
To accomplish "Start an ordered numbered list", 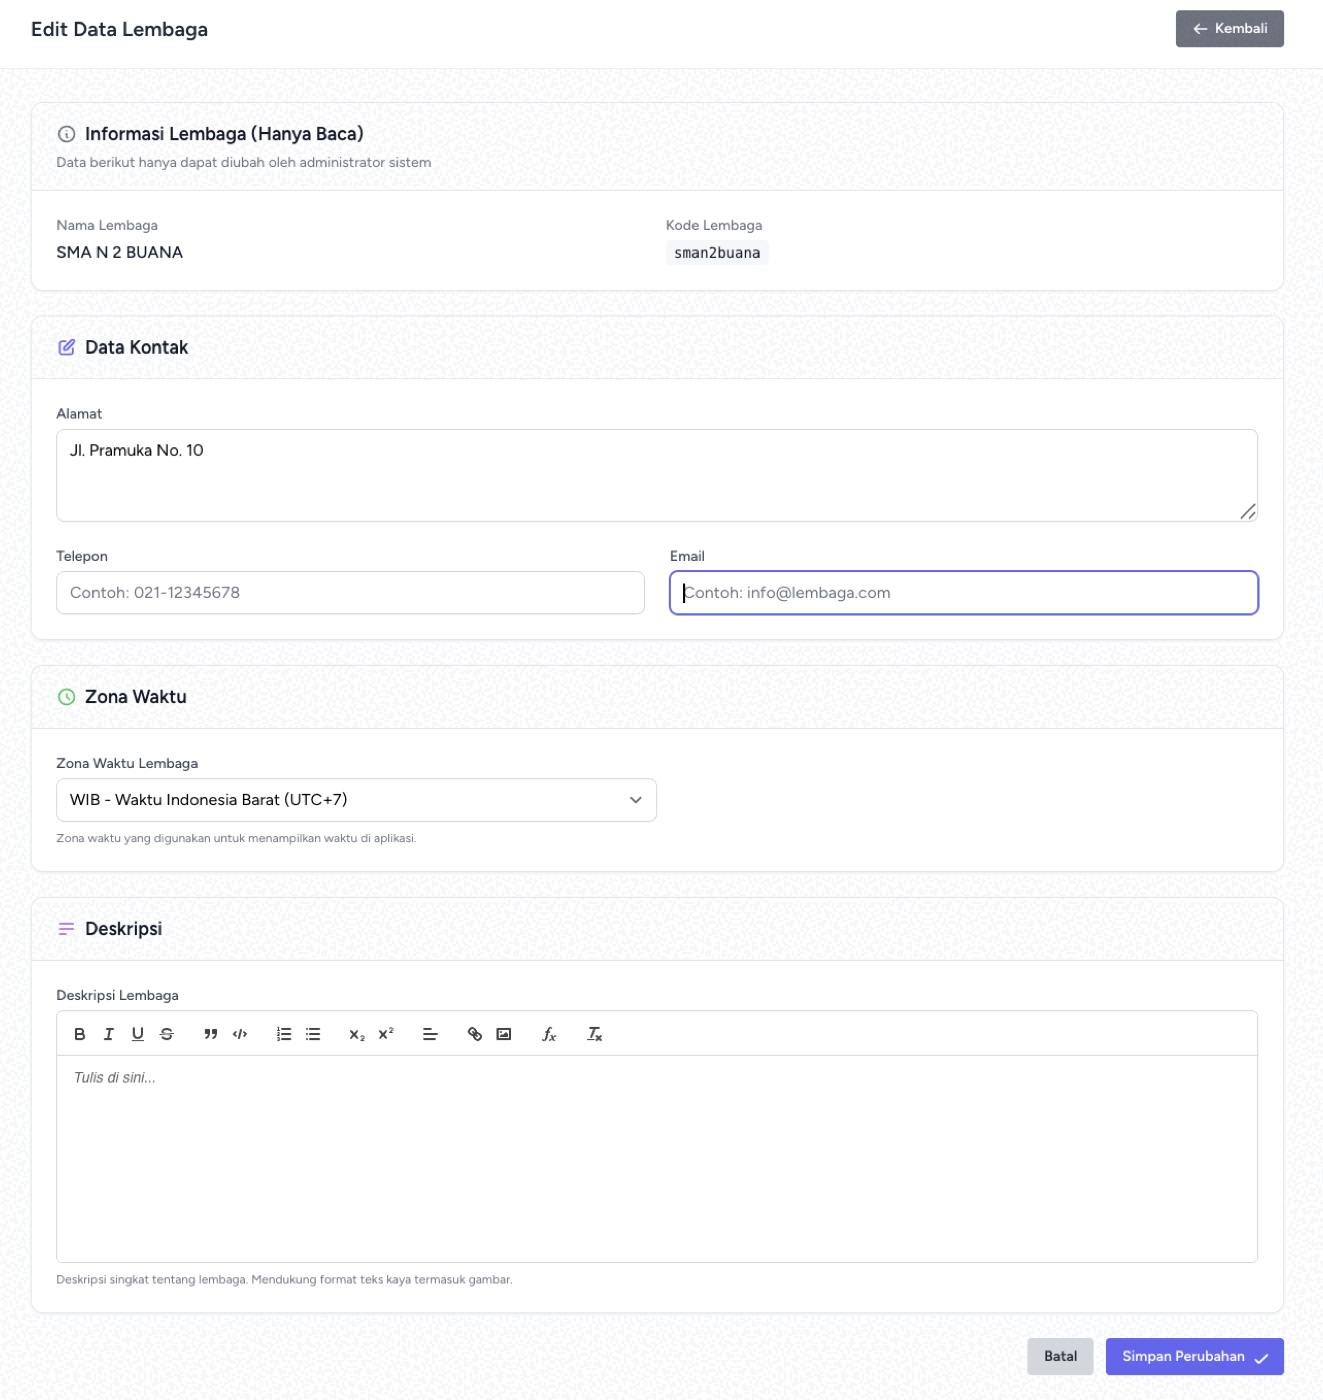I will (284, 1034).
